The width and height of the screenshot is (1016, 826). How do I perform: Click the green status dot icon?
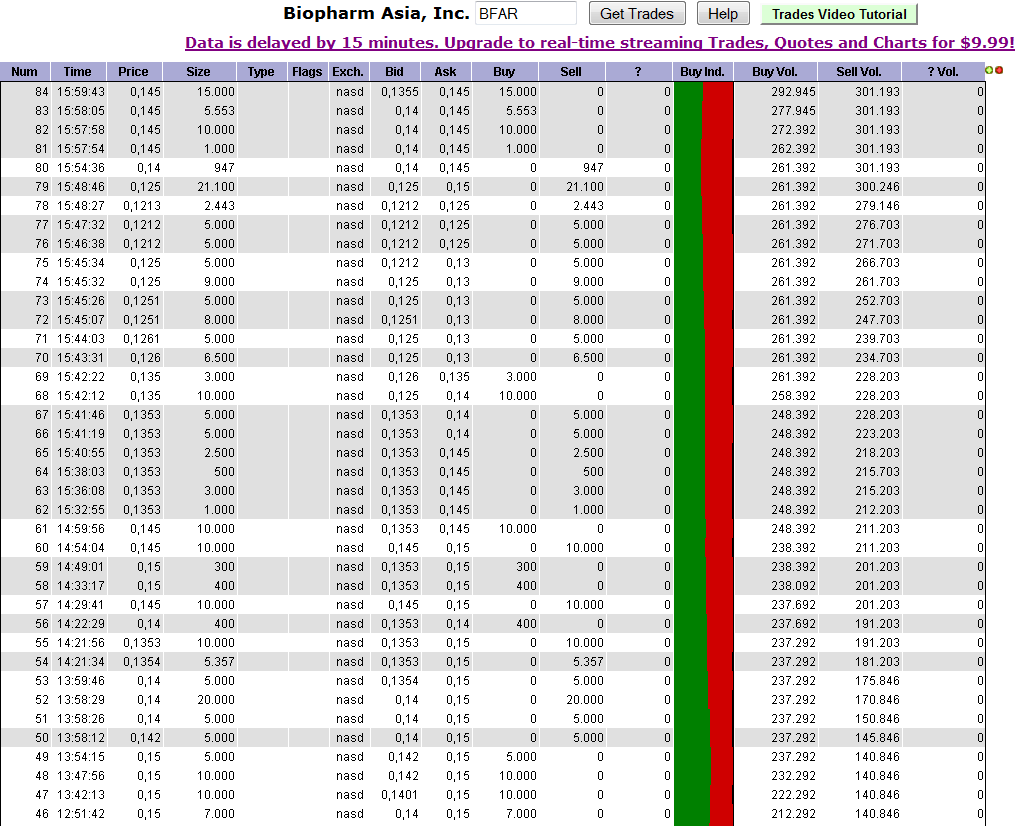(x=989, y=70)
